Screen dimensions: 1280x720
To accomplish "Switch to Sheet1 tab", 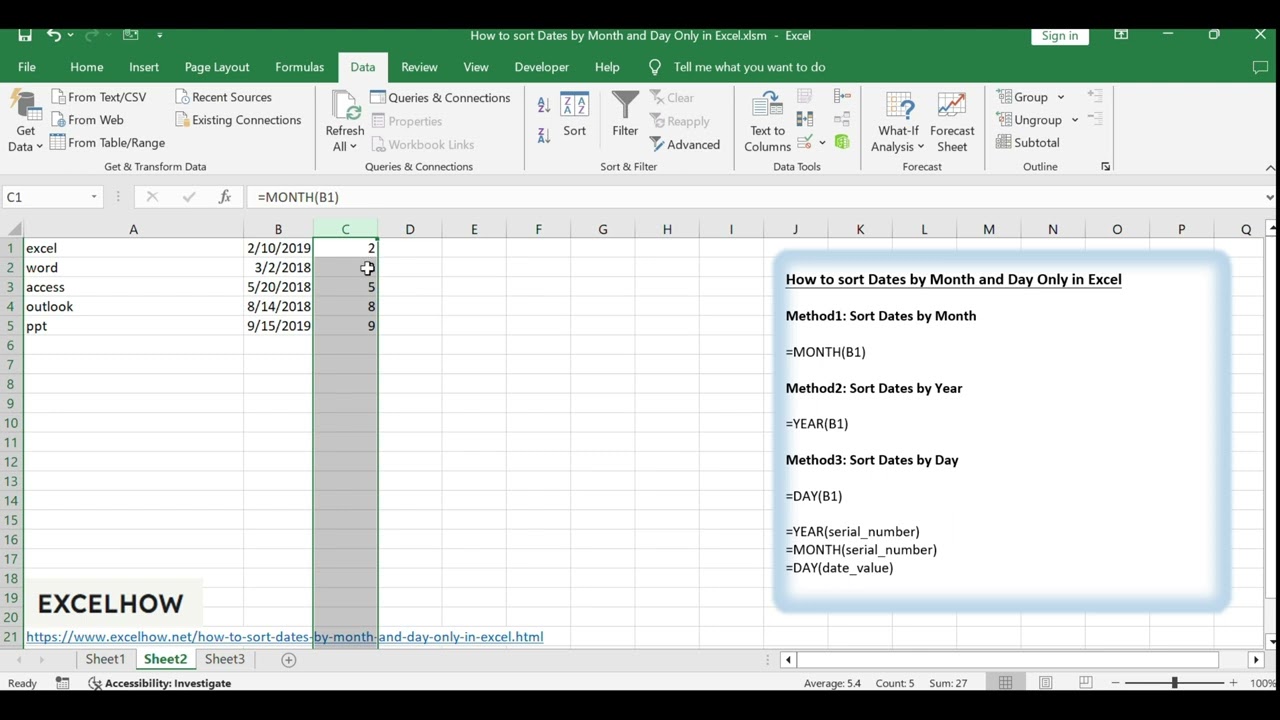I will [105, 659].
